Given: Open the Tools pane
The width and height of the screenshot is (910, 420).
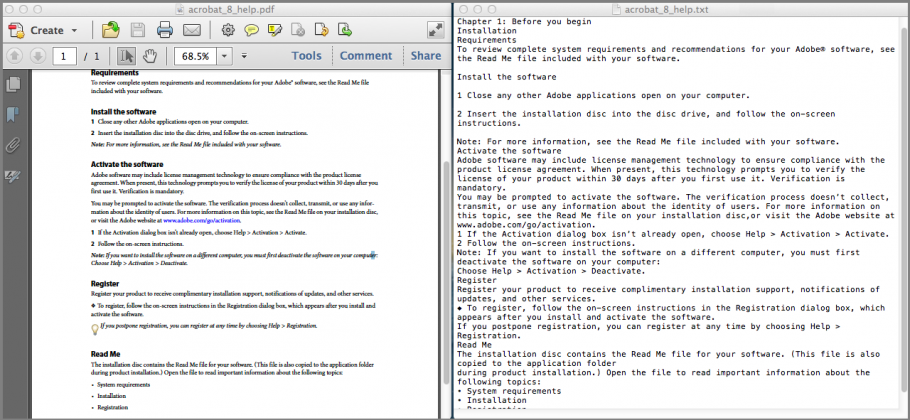Looking at the screenshot, I should [306, 56].
